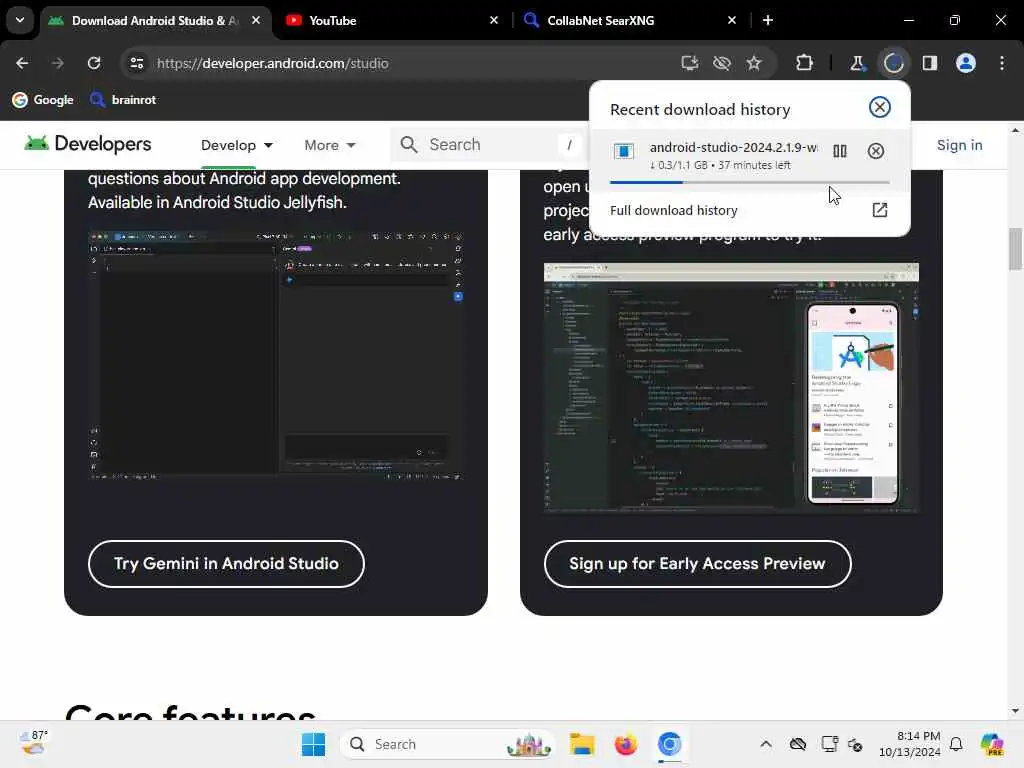Click the developer site Search field
Screen dimensions: 1024x768
coord(490,144)
